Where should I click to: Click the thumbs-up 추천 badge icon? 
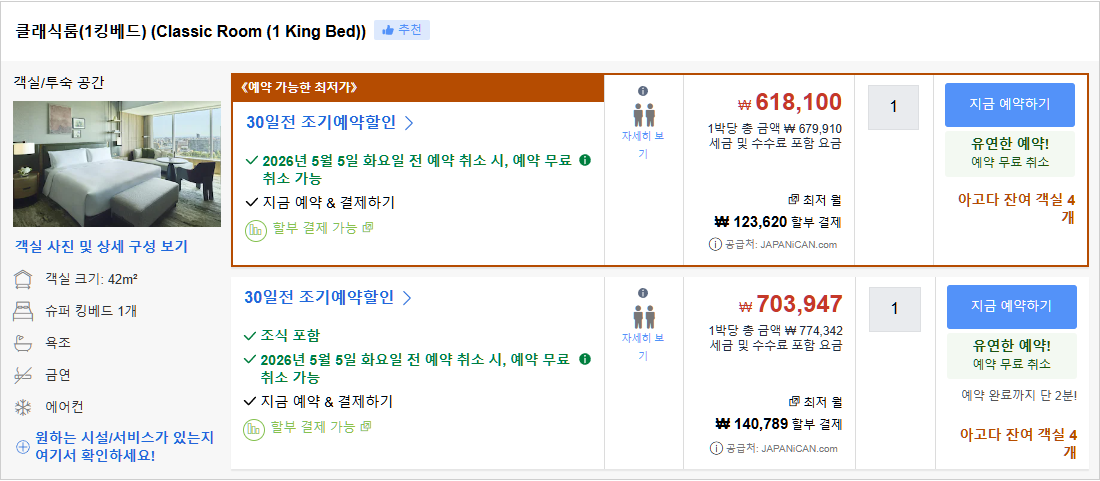(x=388, y=30)
